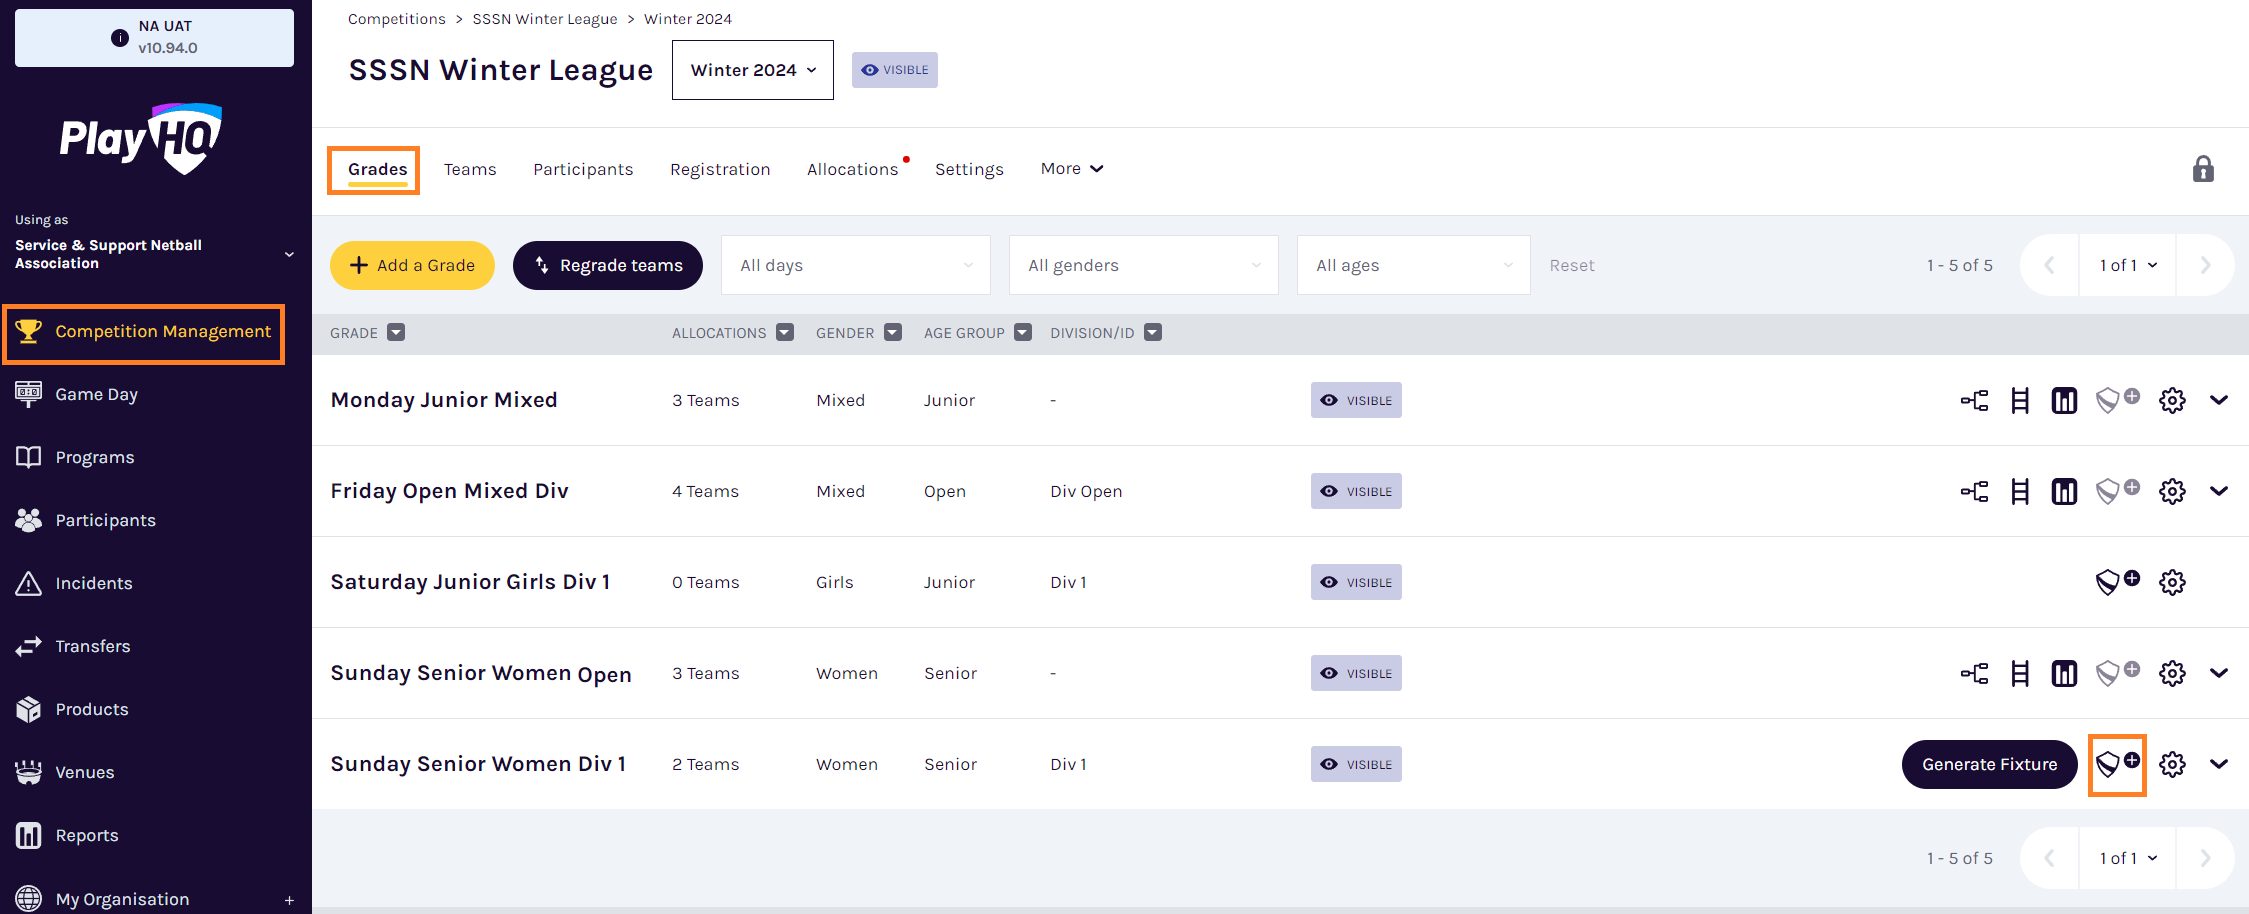Open stats chart icon for Monday Junior Mixed

pyautogui.click(x=2064, y=401)
